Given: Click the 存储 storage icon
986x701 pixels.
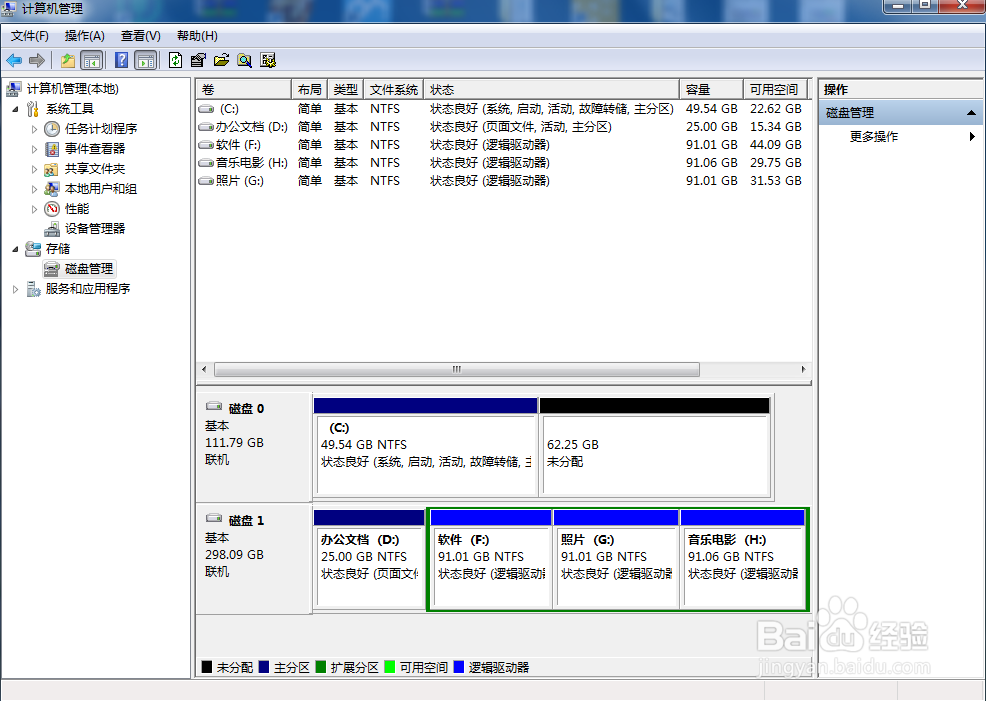Looking at the screenshot, I should click(33, 249).
